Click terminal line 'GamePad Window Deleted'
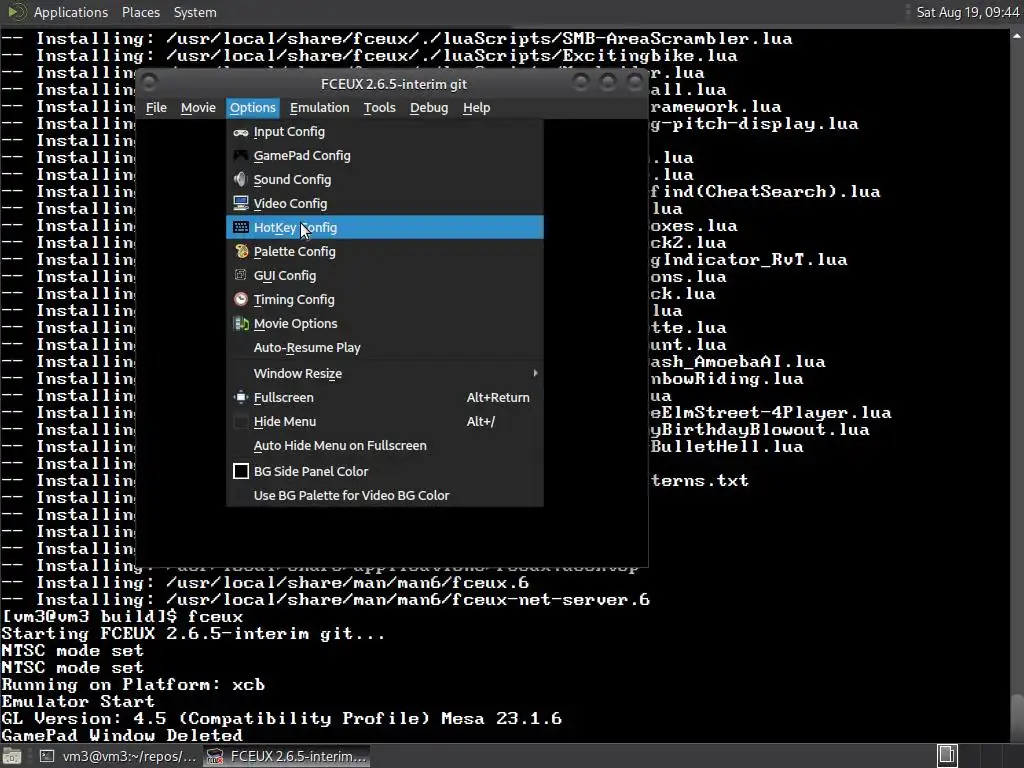 click(122, 735)
